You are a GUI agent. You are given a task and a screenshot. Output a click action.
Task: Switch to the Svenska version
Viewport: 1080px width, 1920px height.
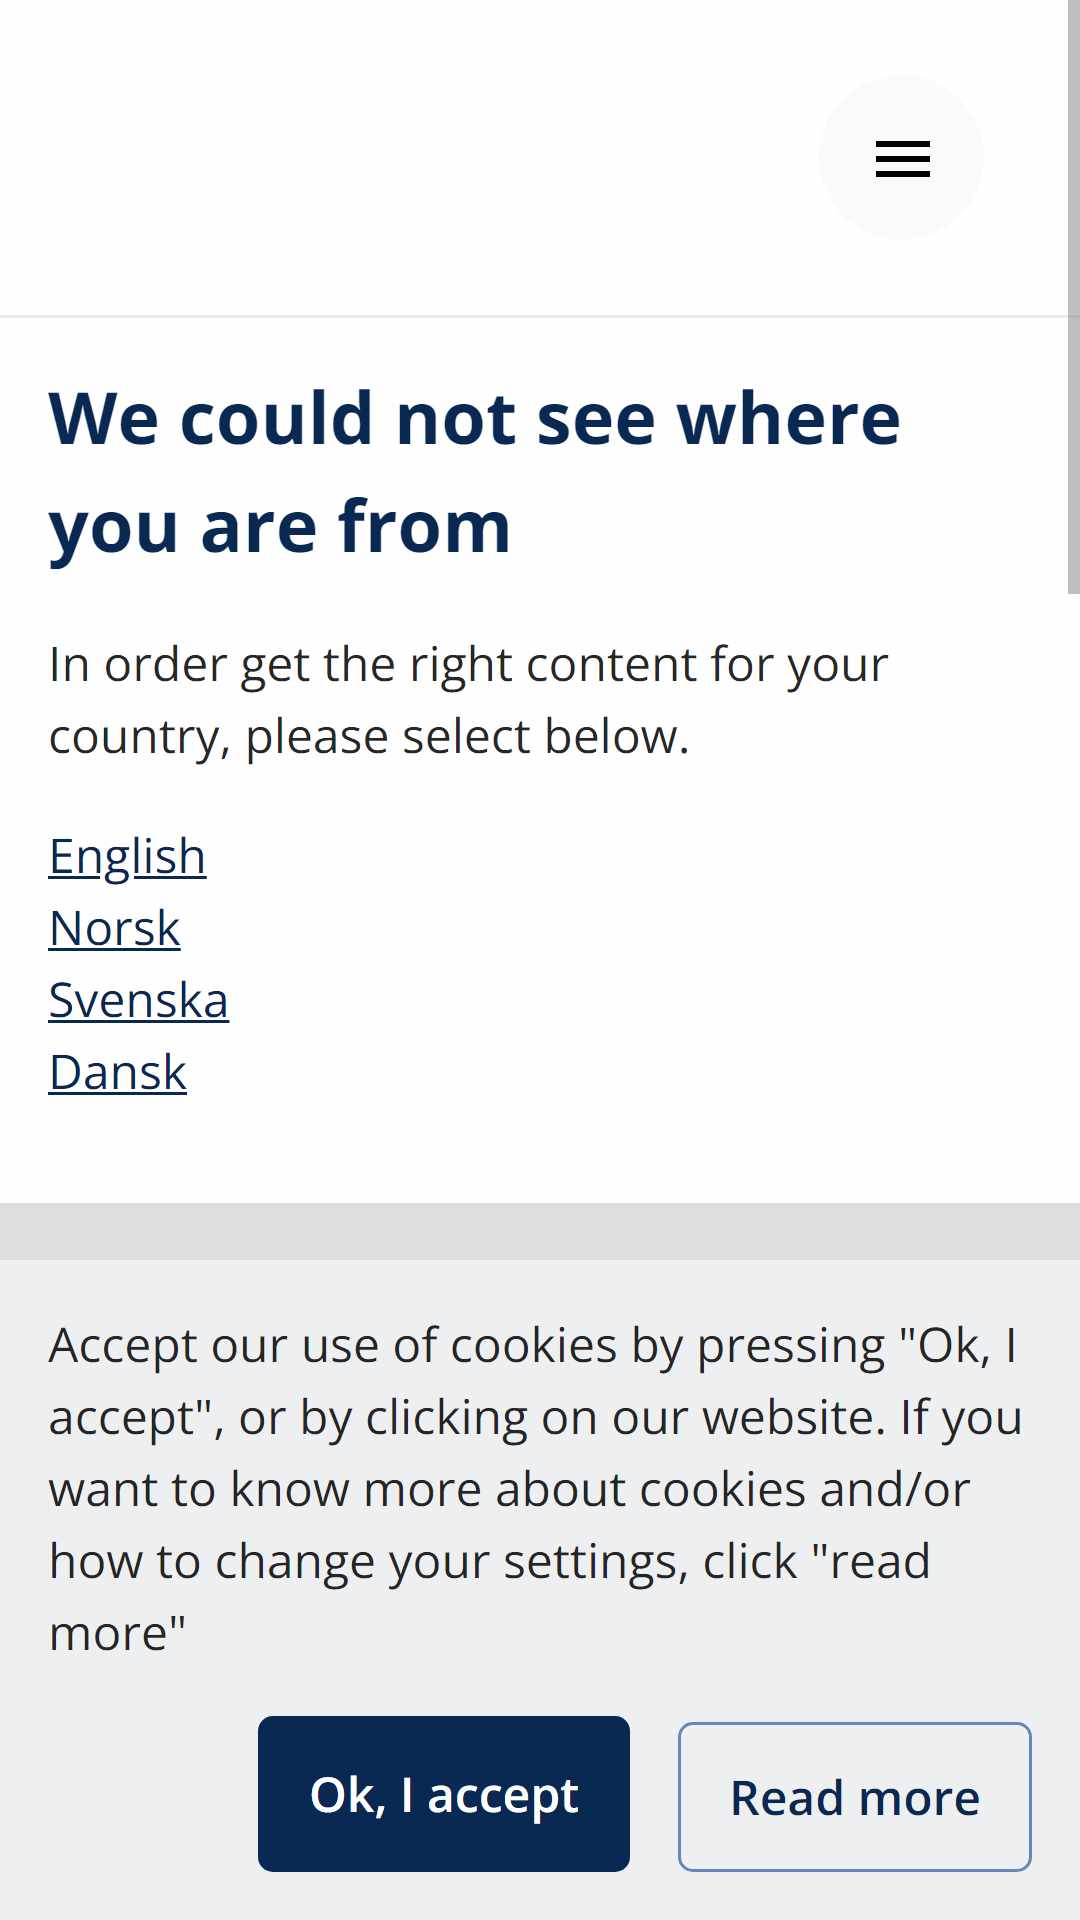click(138, 1001)
